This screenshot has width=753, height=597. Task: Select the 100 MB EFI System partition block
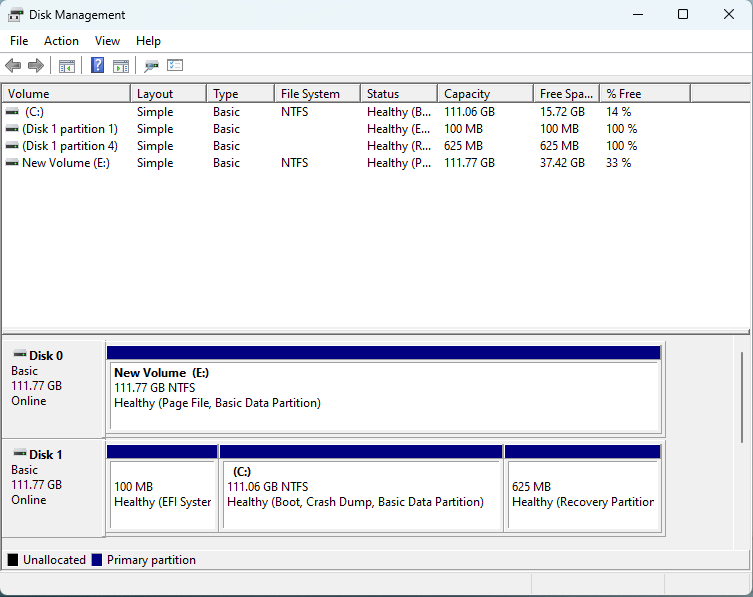(x=162, y=495)
